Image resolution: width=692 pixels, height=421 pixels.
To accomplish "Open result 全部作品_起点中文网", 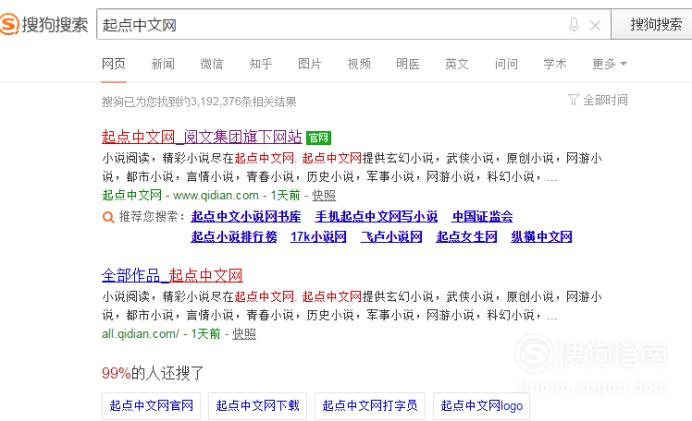I will tap(172, 276).
